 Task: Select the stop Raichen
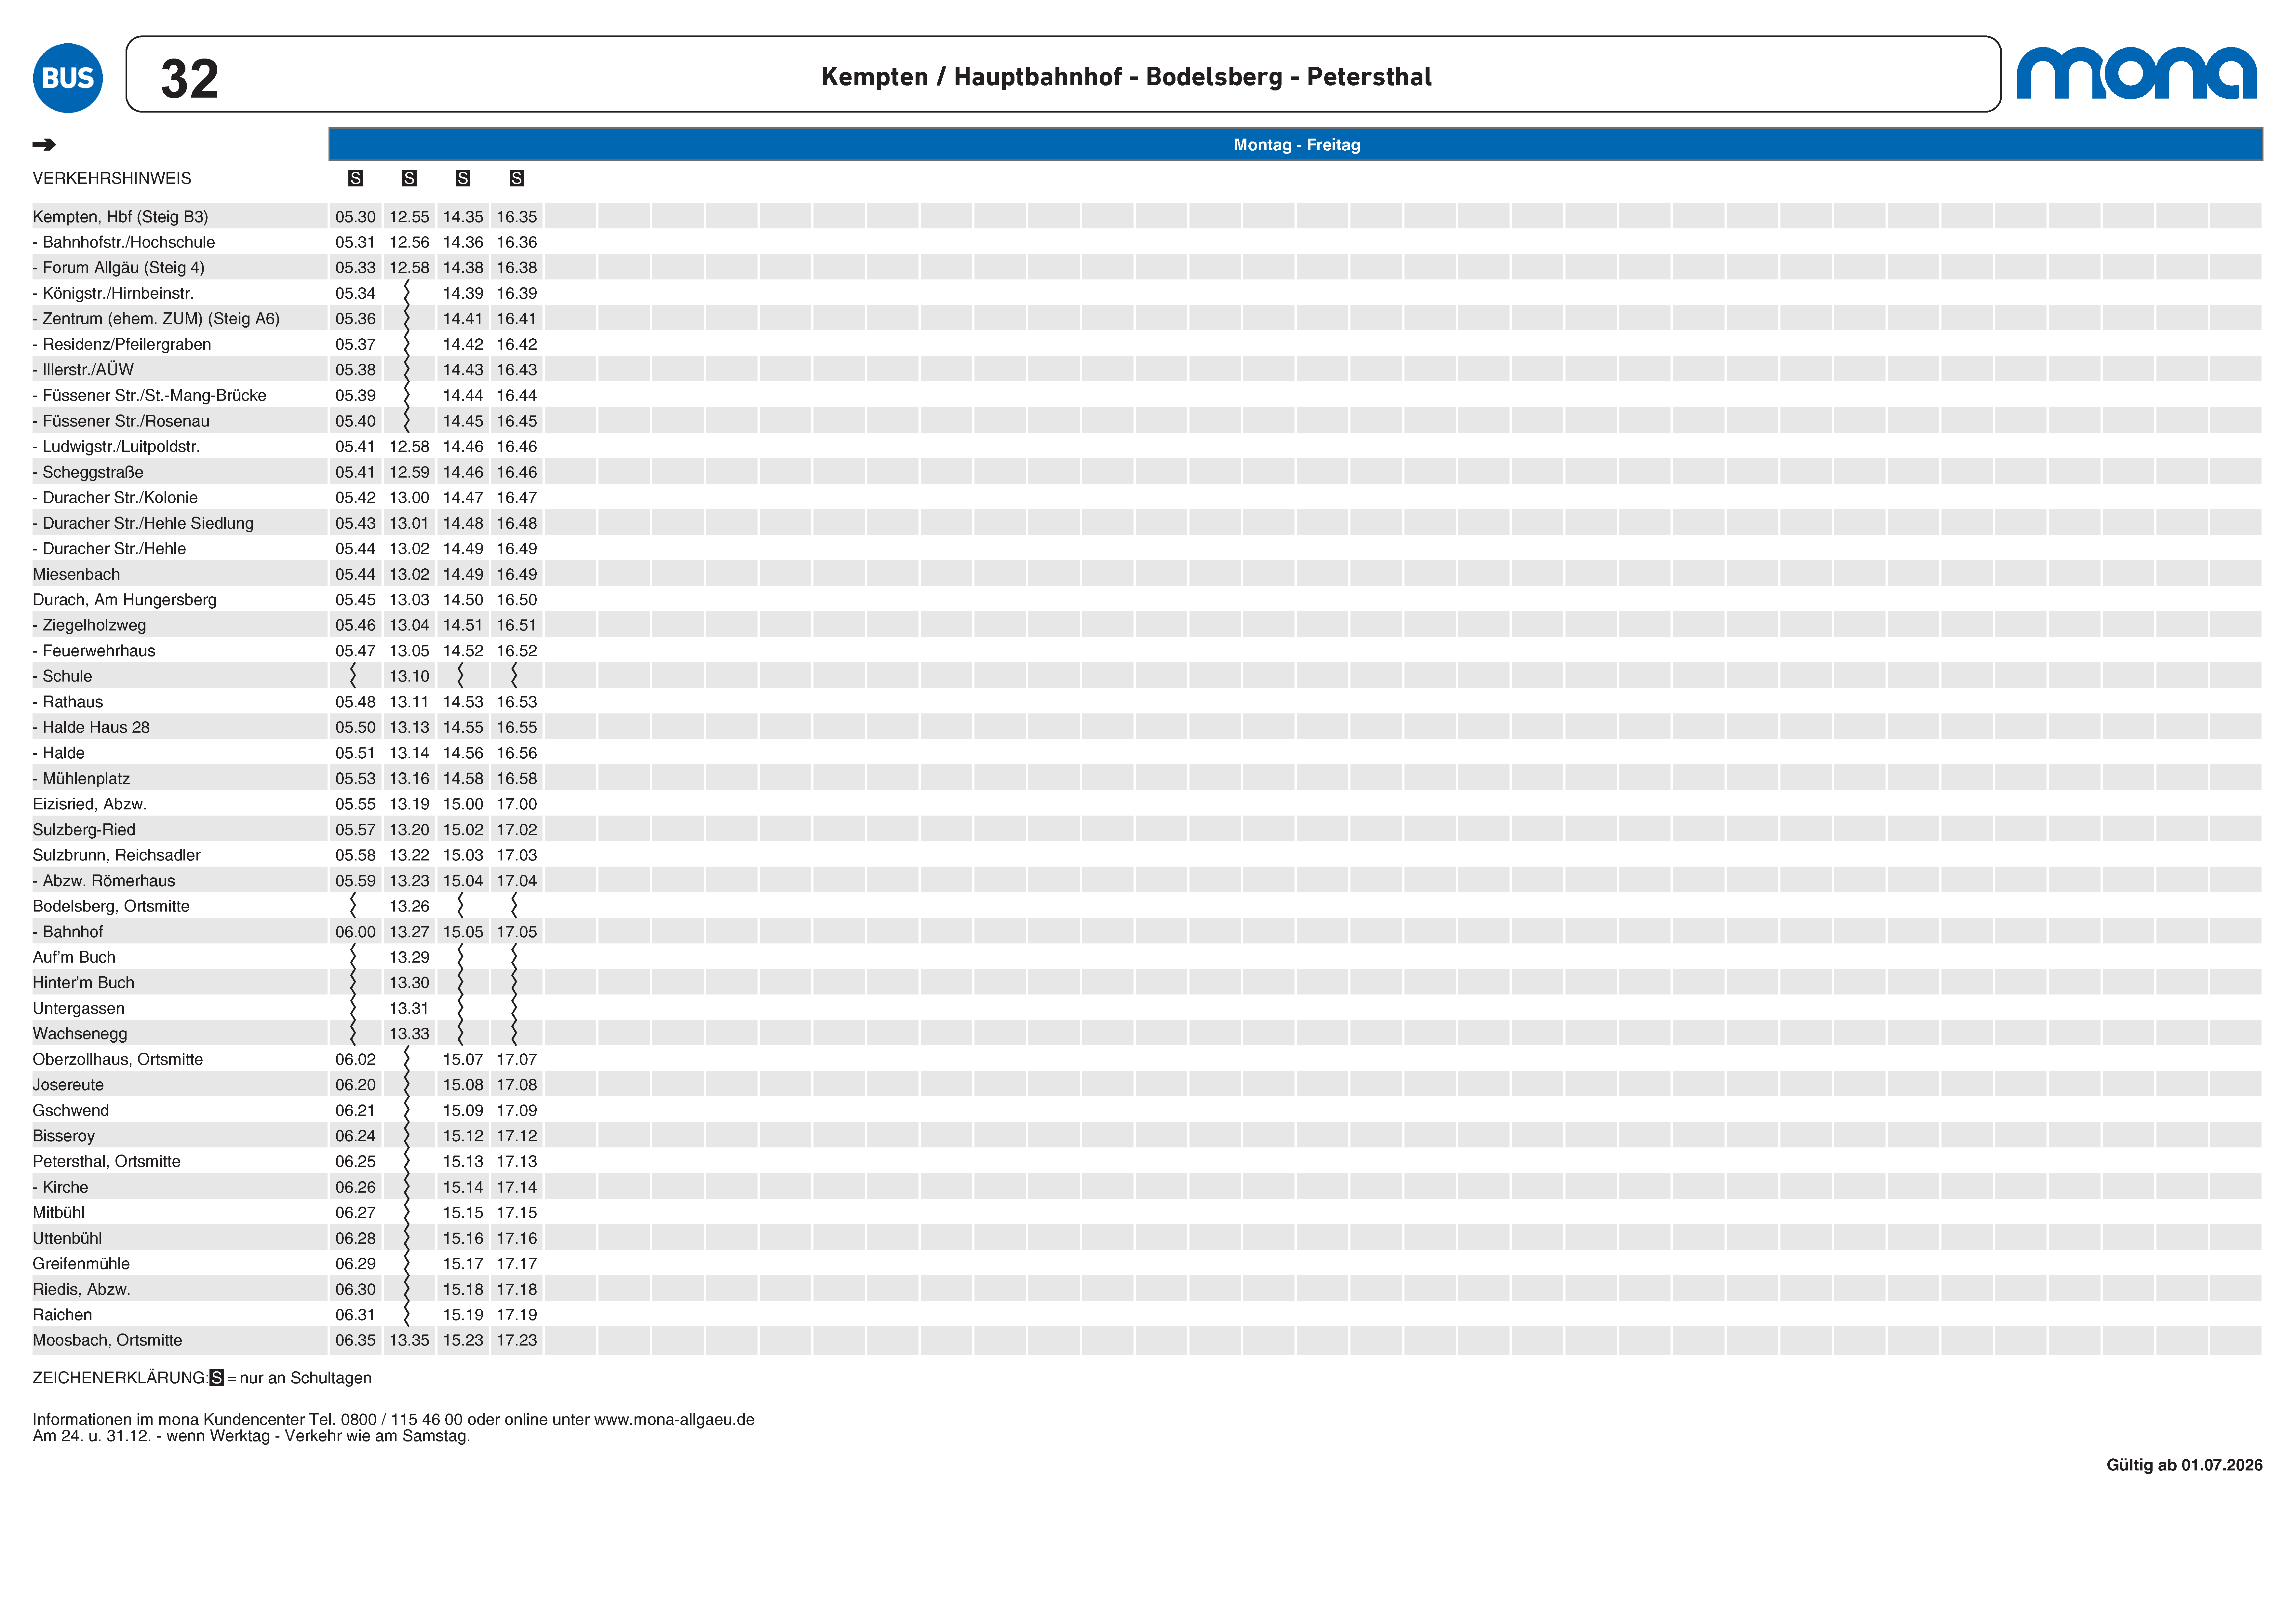(x=62, y=1315)
